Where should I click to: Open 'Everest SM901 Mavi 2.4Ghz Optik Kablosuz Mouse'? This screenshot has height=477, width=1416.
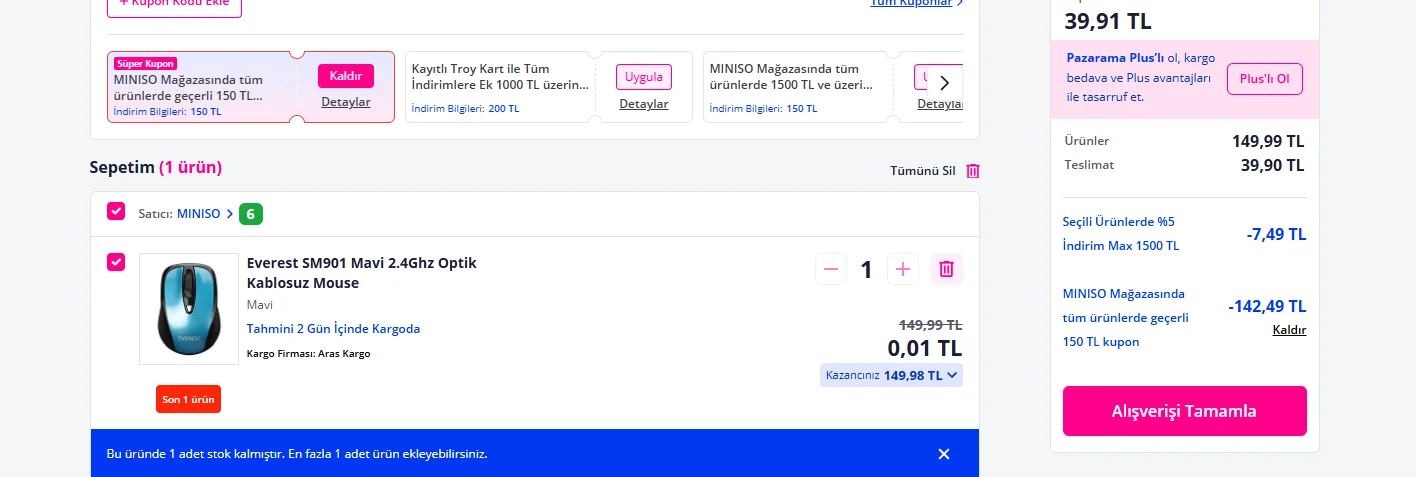click(x=362, y=273)
